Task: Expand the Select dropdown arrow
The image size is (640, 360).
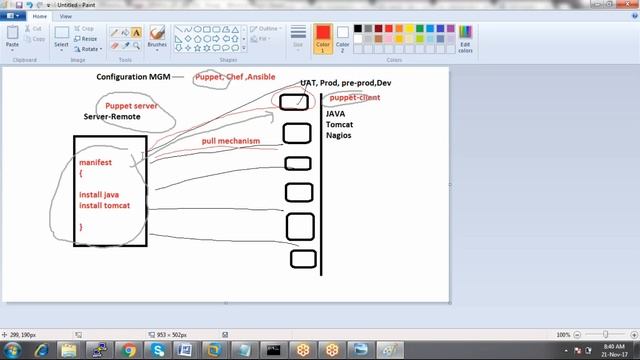Action: coord(61,50)
